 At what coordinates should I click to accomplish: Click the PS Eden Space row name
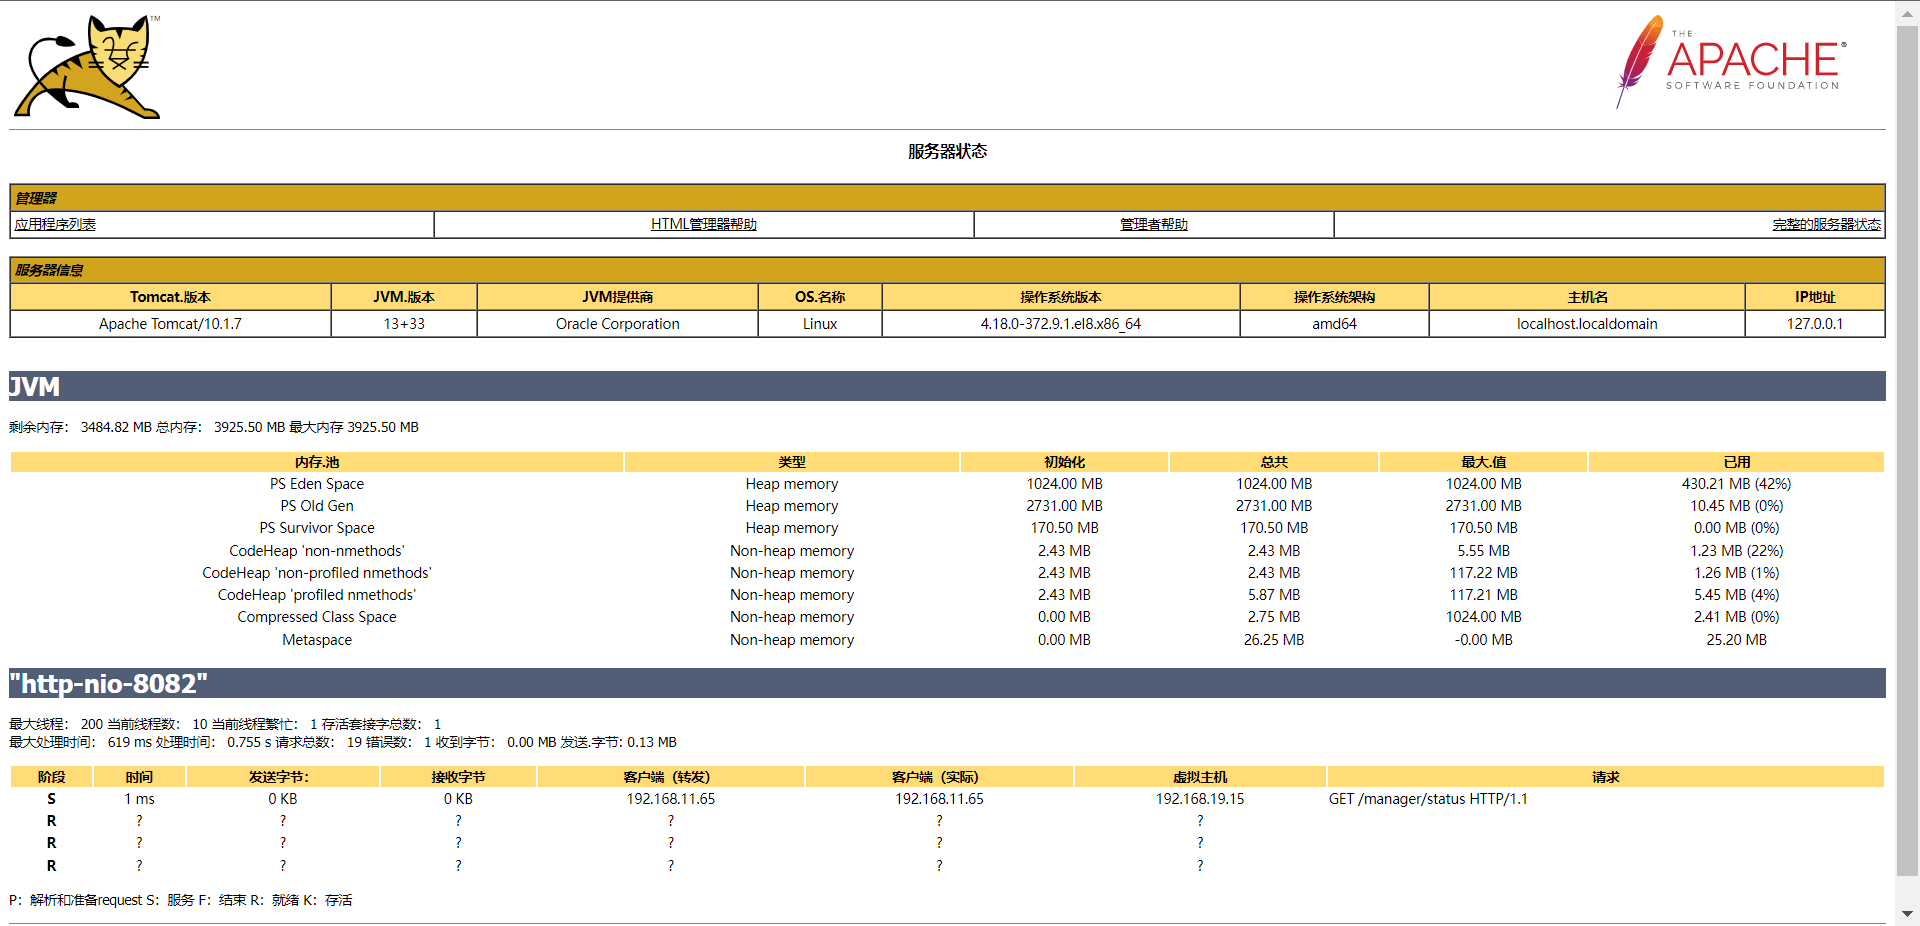[x=317, y=484]
